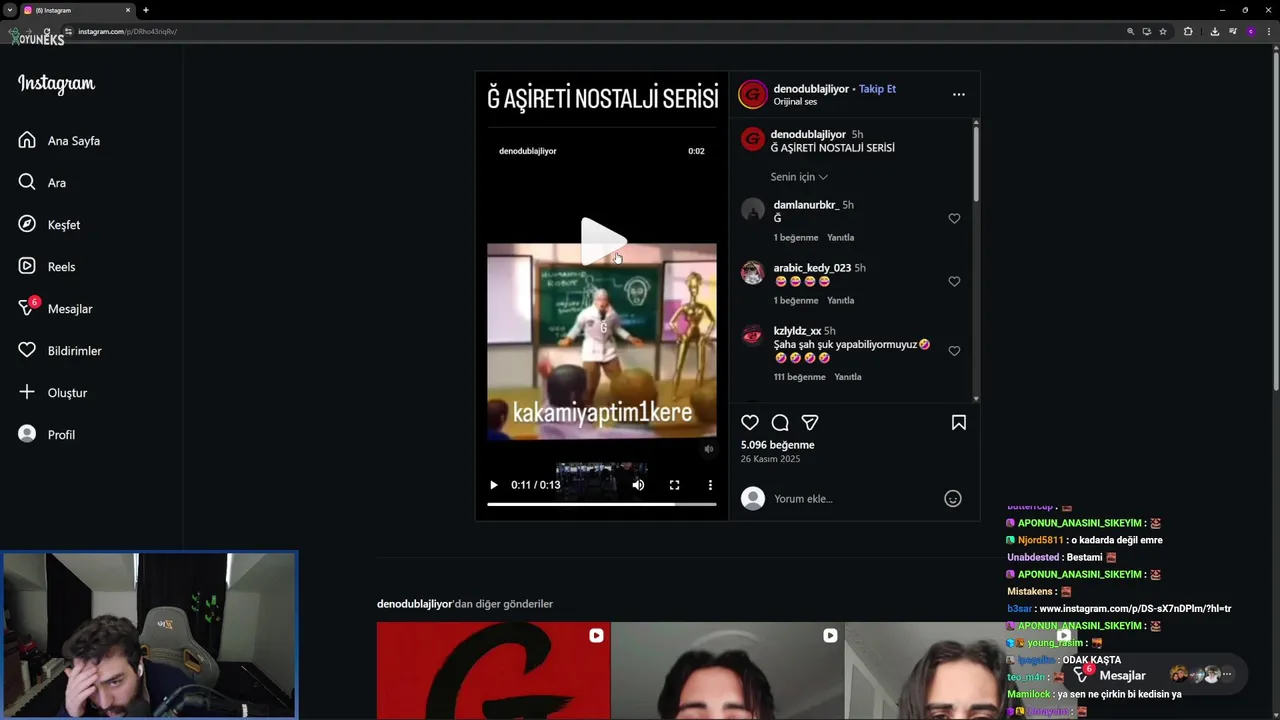1280x720 pixels.
Task: Open the browser zoom magnifier icon
Action: click(1131, 32)
